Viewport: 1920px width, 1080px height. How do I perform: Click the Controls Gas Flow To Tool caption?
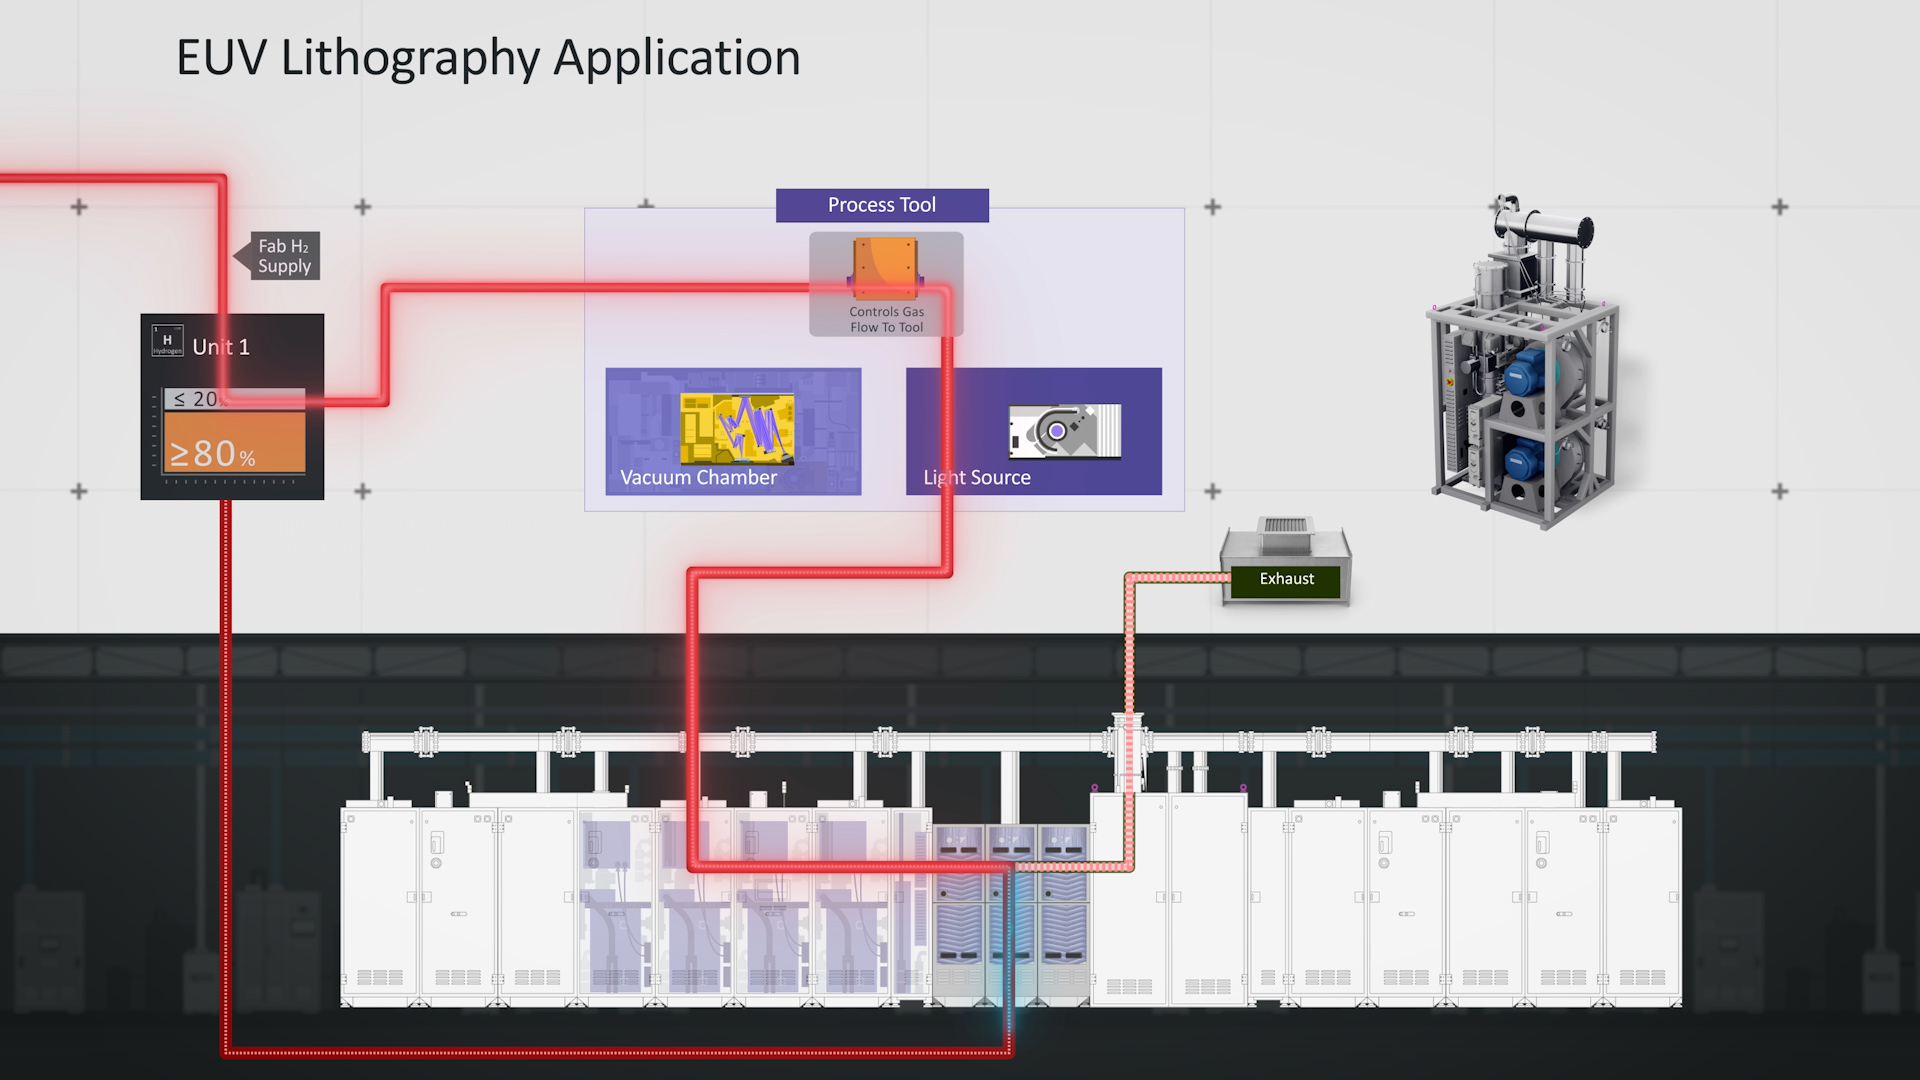tap(886, 320)
